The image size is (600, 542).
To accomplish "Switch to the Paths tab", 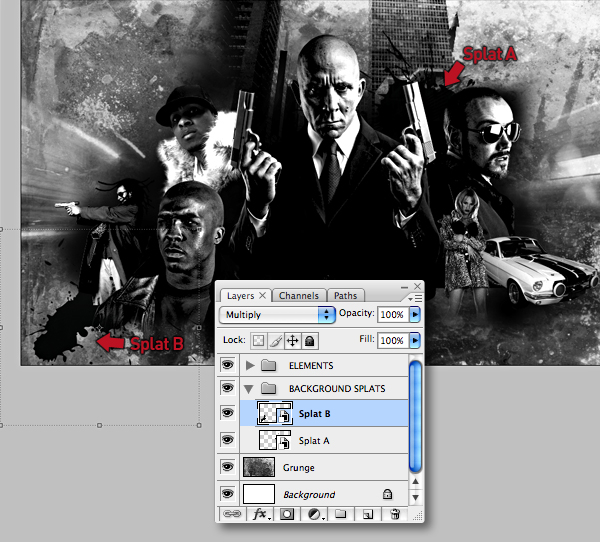I will (x=346, y=295).
